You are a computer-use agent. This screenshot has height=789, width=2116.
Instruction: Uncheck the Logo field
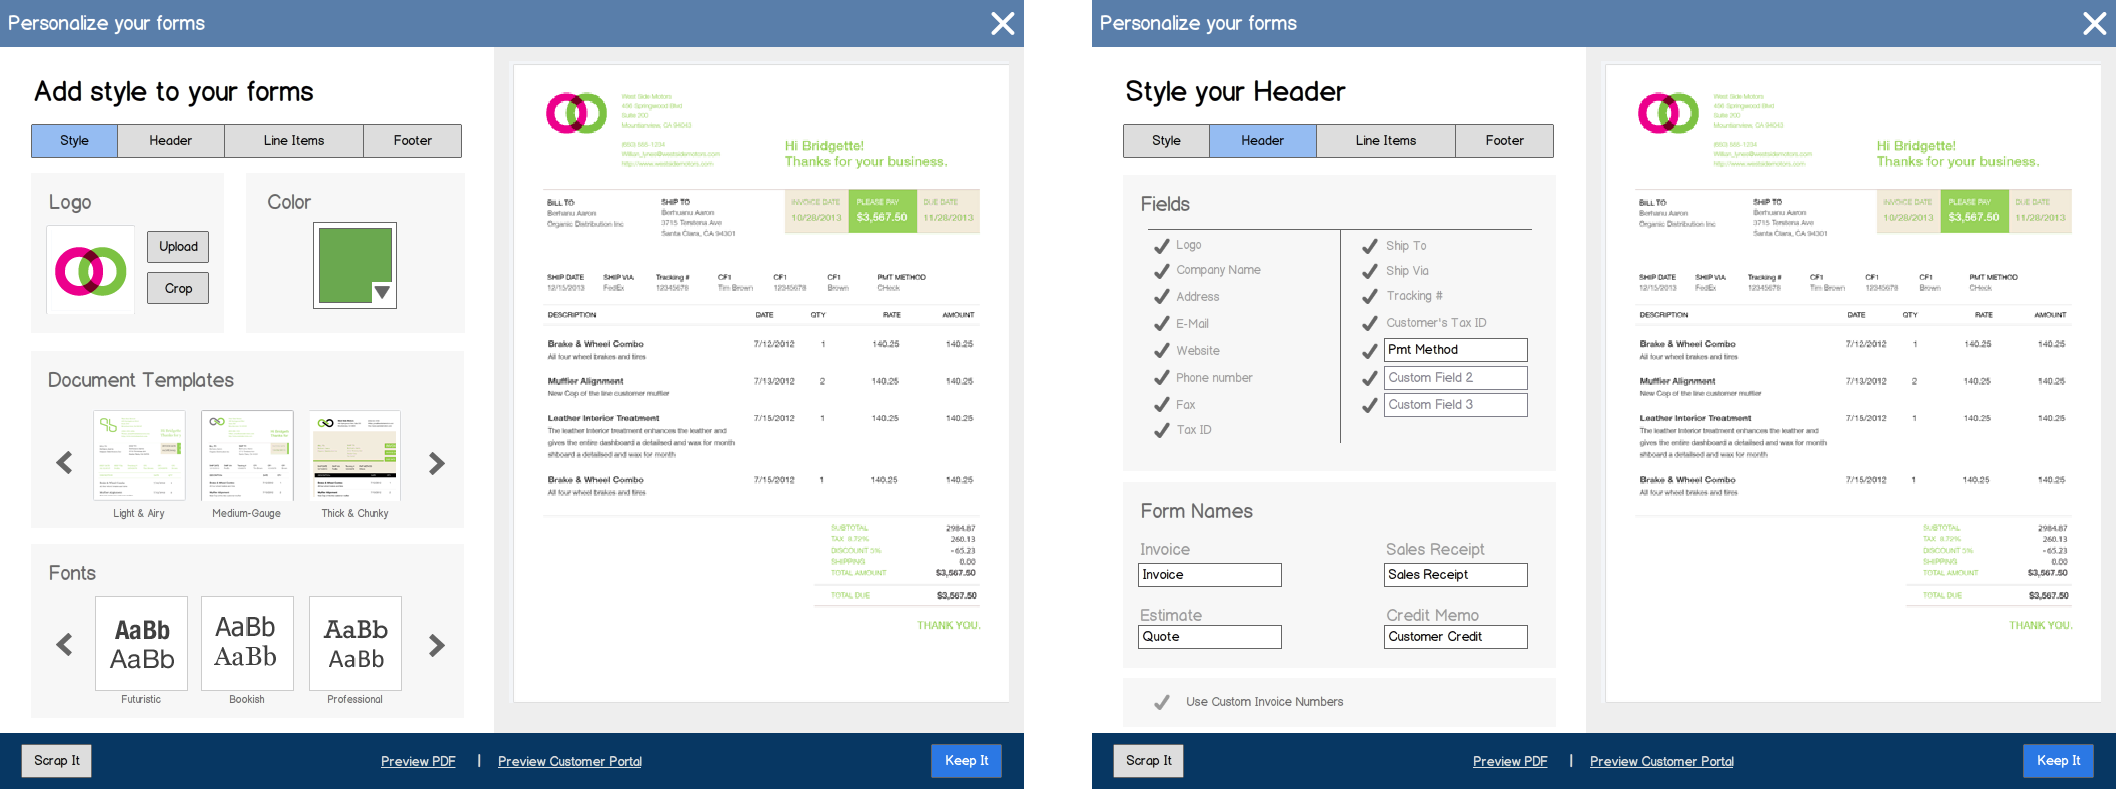point(1162,245)
